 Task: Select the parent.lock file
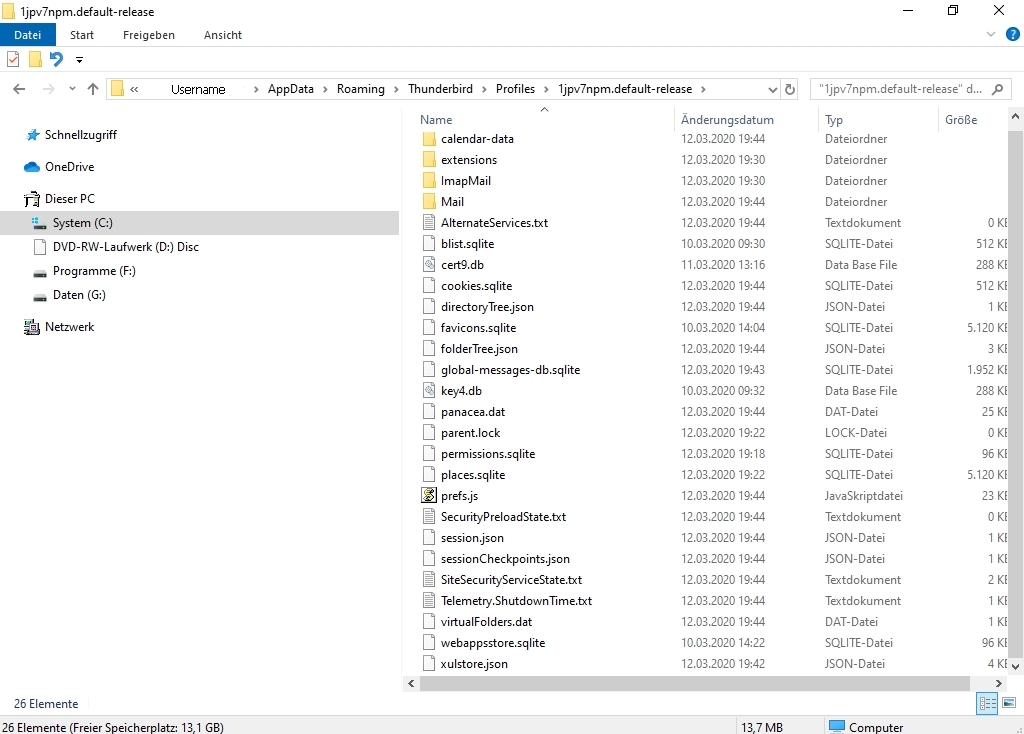pos(470,433)
